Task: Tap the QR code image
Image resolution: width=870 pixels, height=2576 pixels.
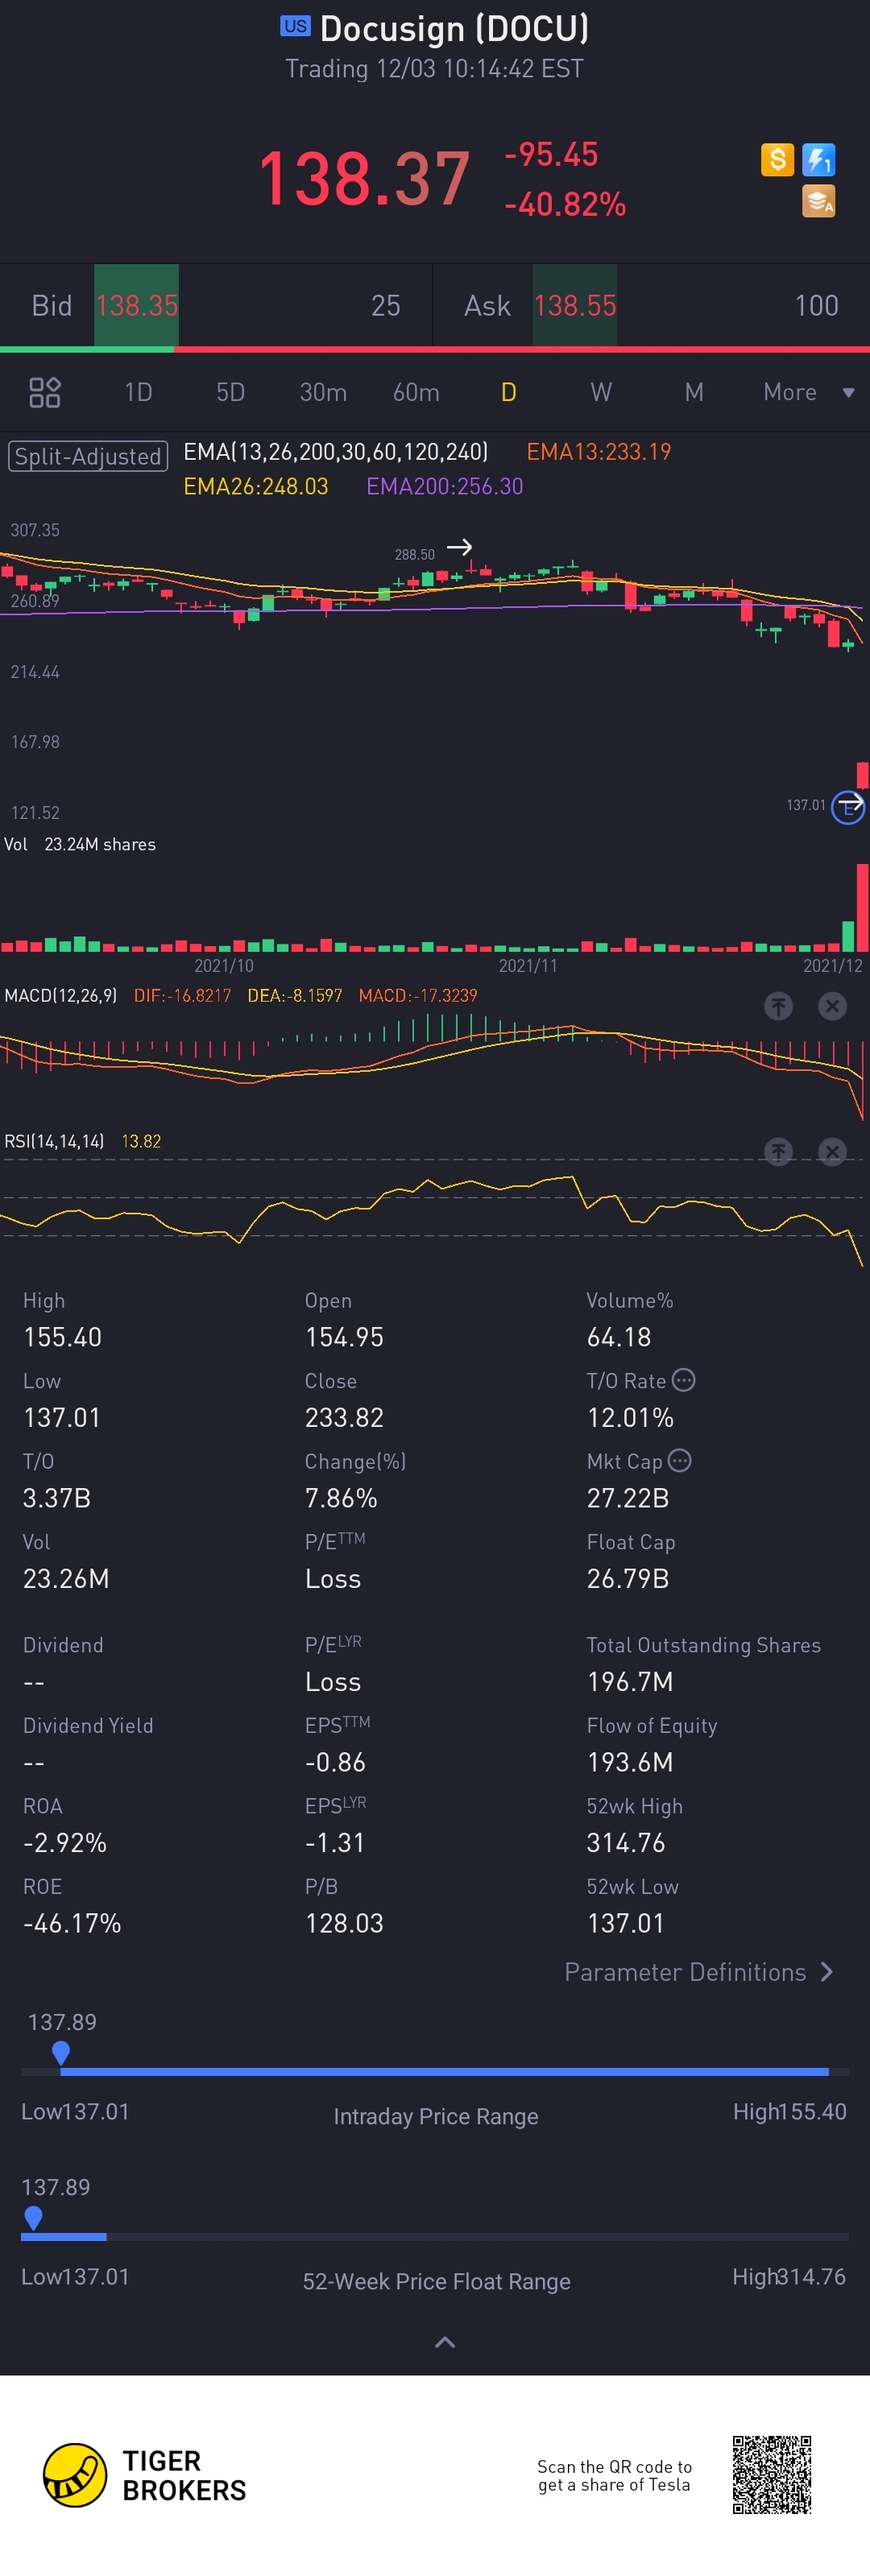Action: click(x=772, y=2475)
